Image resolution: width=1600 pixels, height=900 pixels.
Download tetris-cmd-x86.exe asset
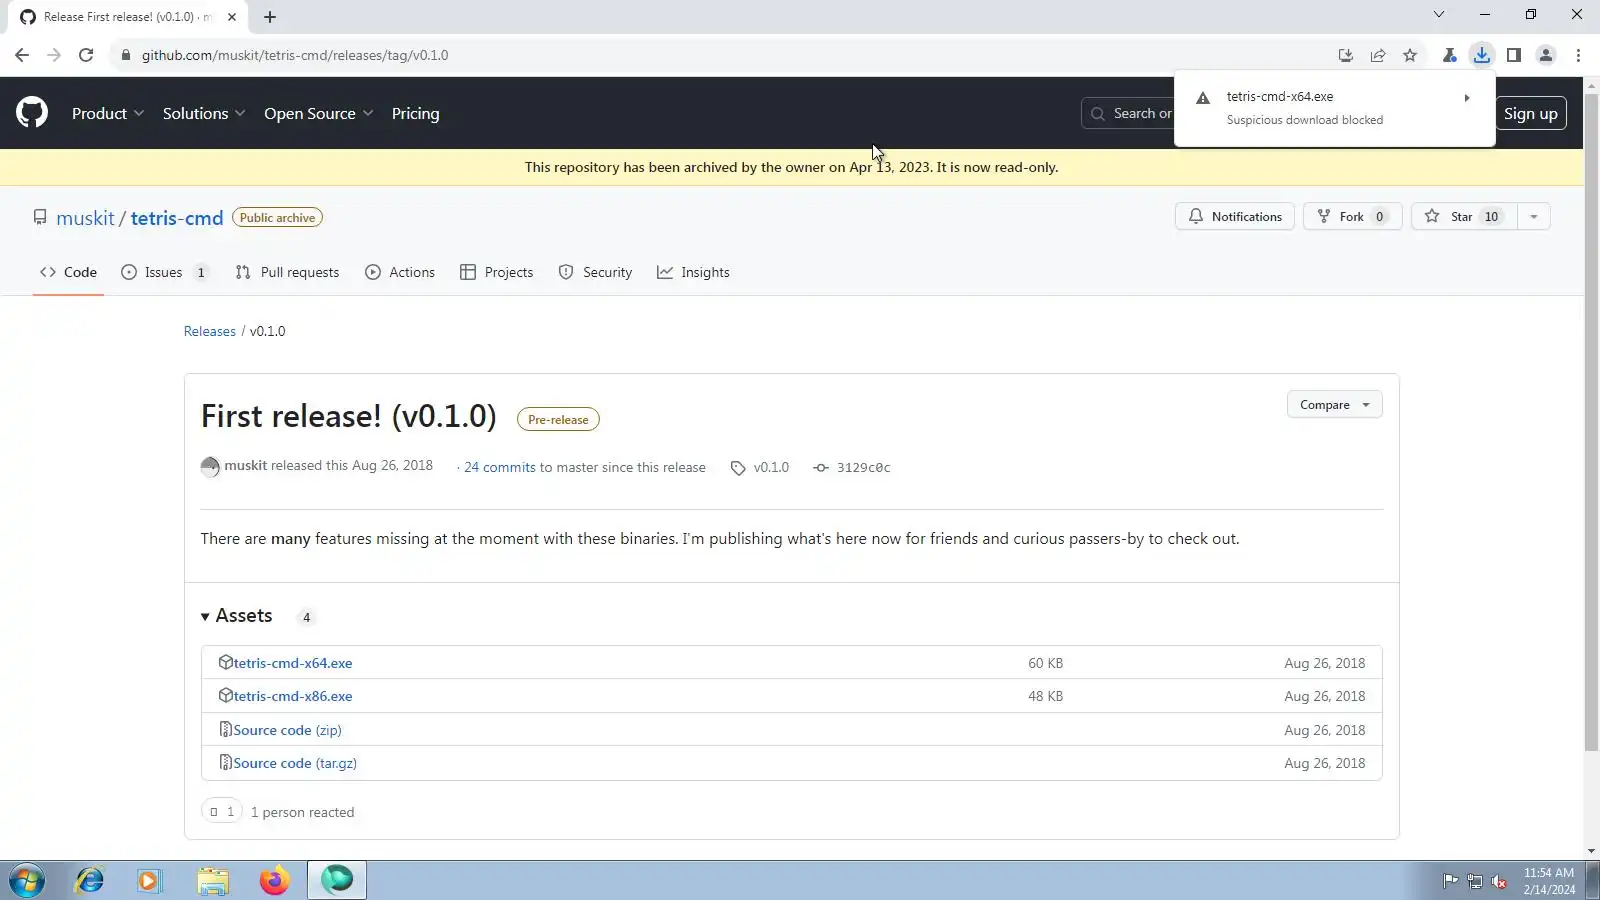293,696
